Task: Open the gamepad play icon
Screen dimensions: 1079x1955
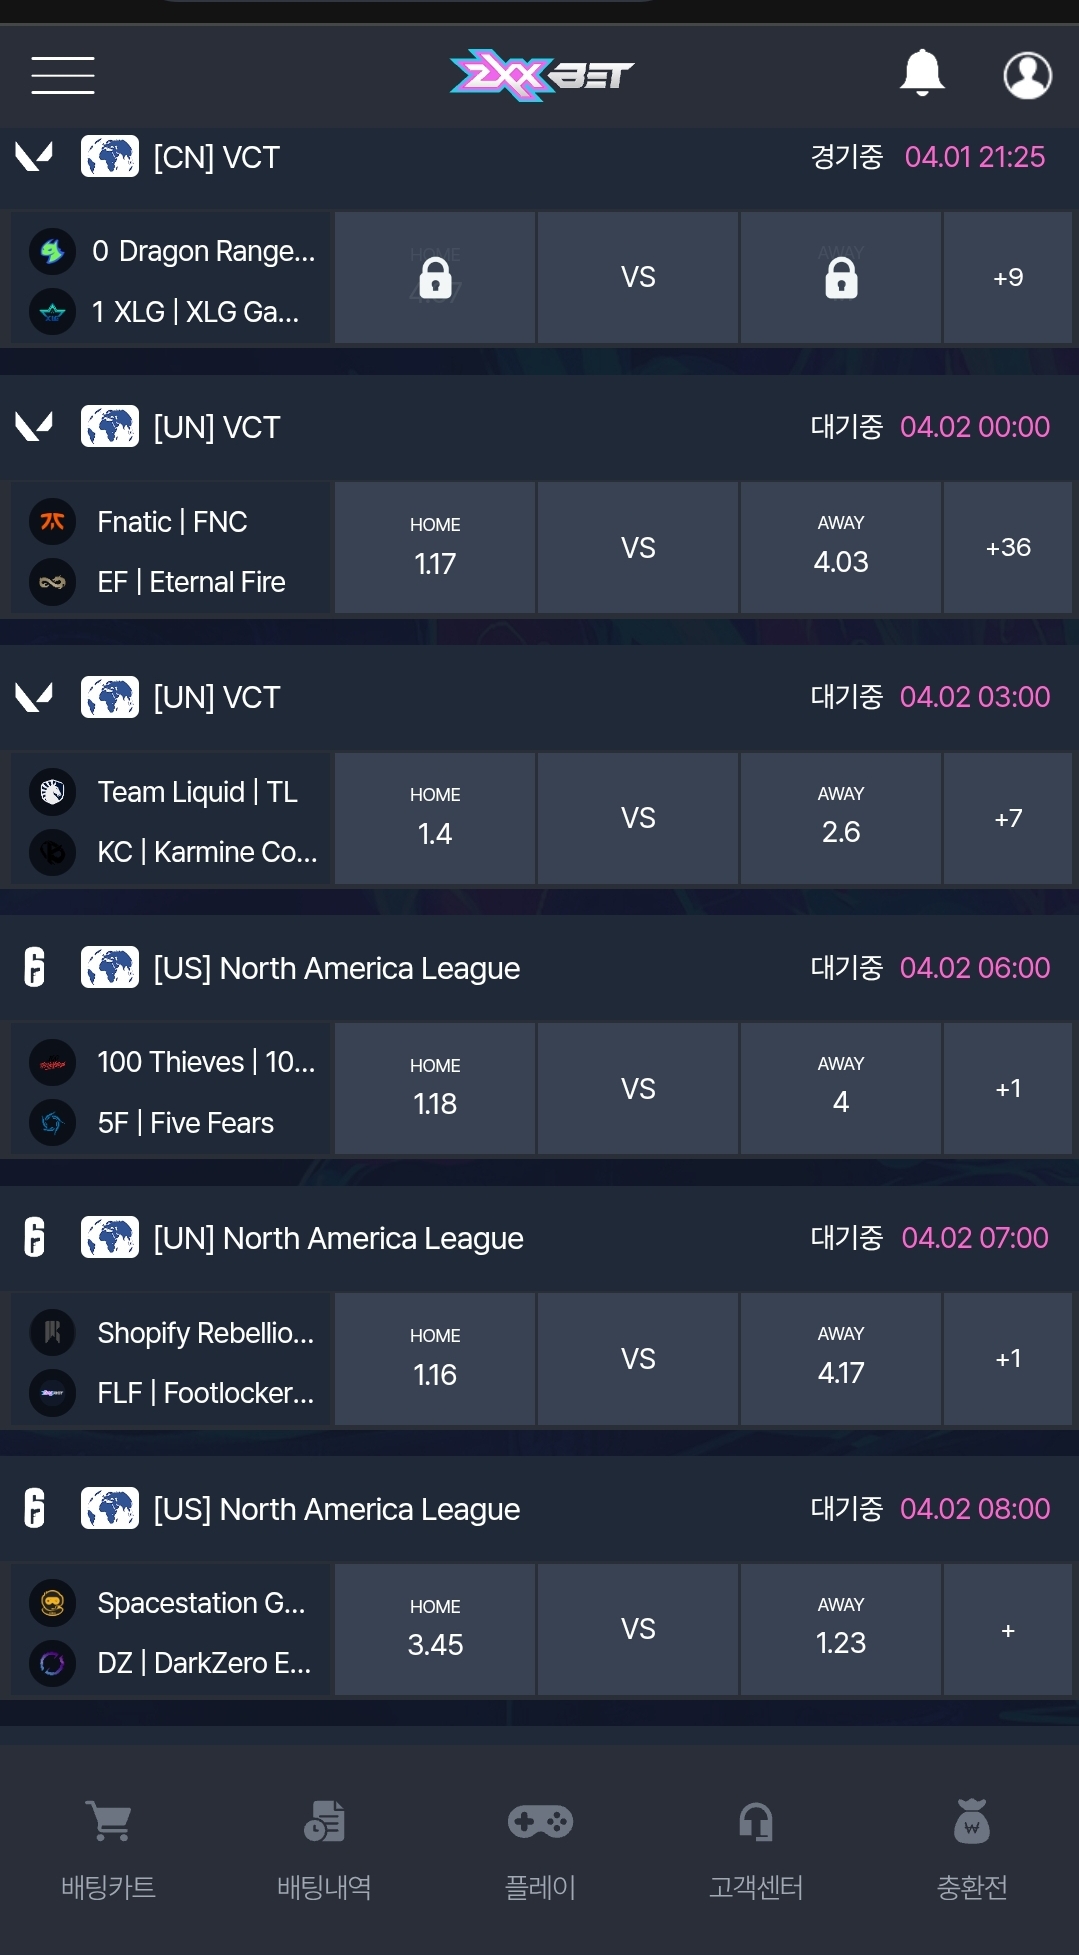Action: [540, 1822]
